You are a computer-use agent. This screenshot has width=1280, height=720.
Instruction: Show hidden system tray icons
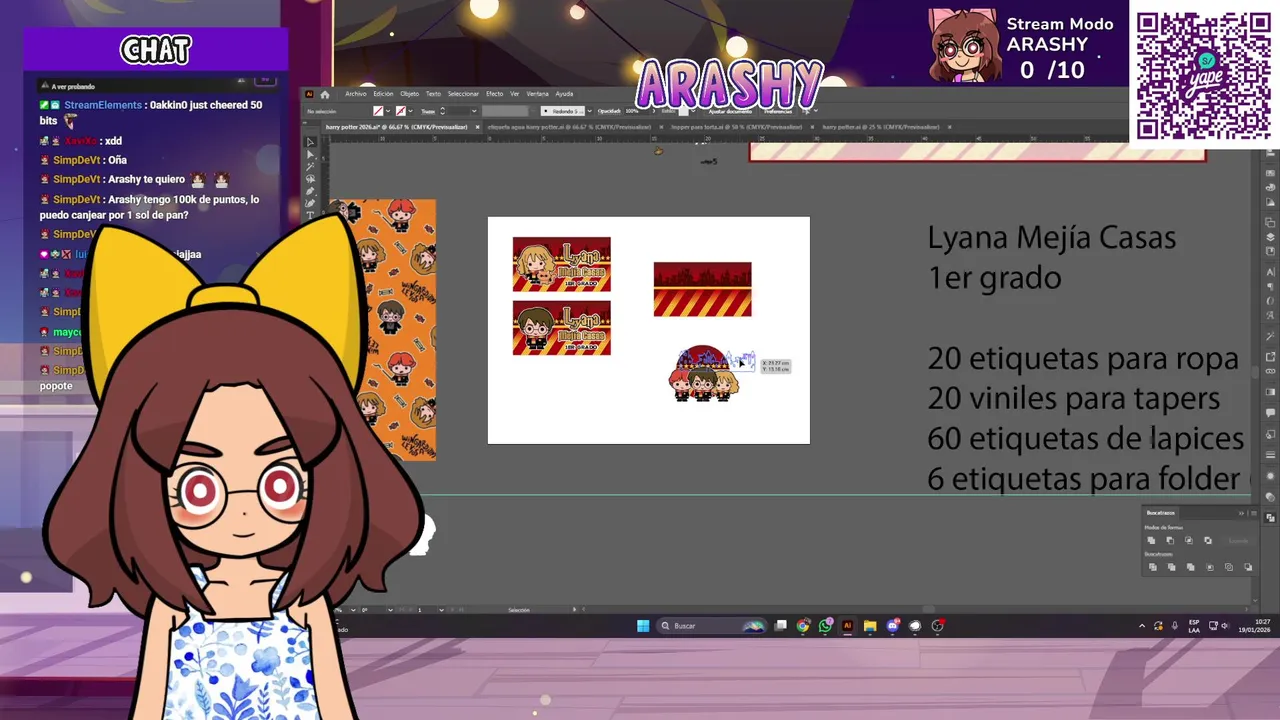click(1142, 626)
